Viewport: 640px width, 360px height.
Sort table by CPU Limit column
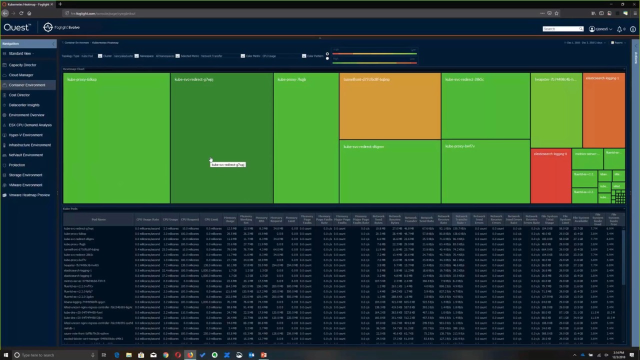[x=211, y=220]
